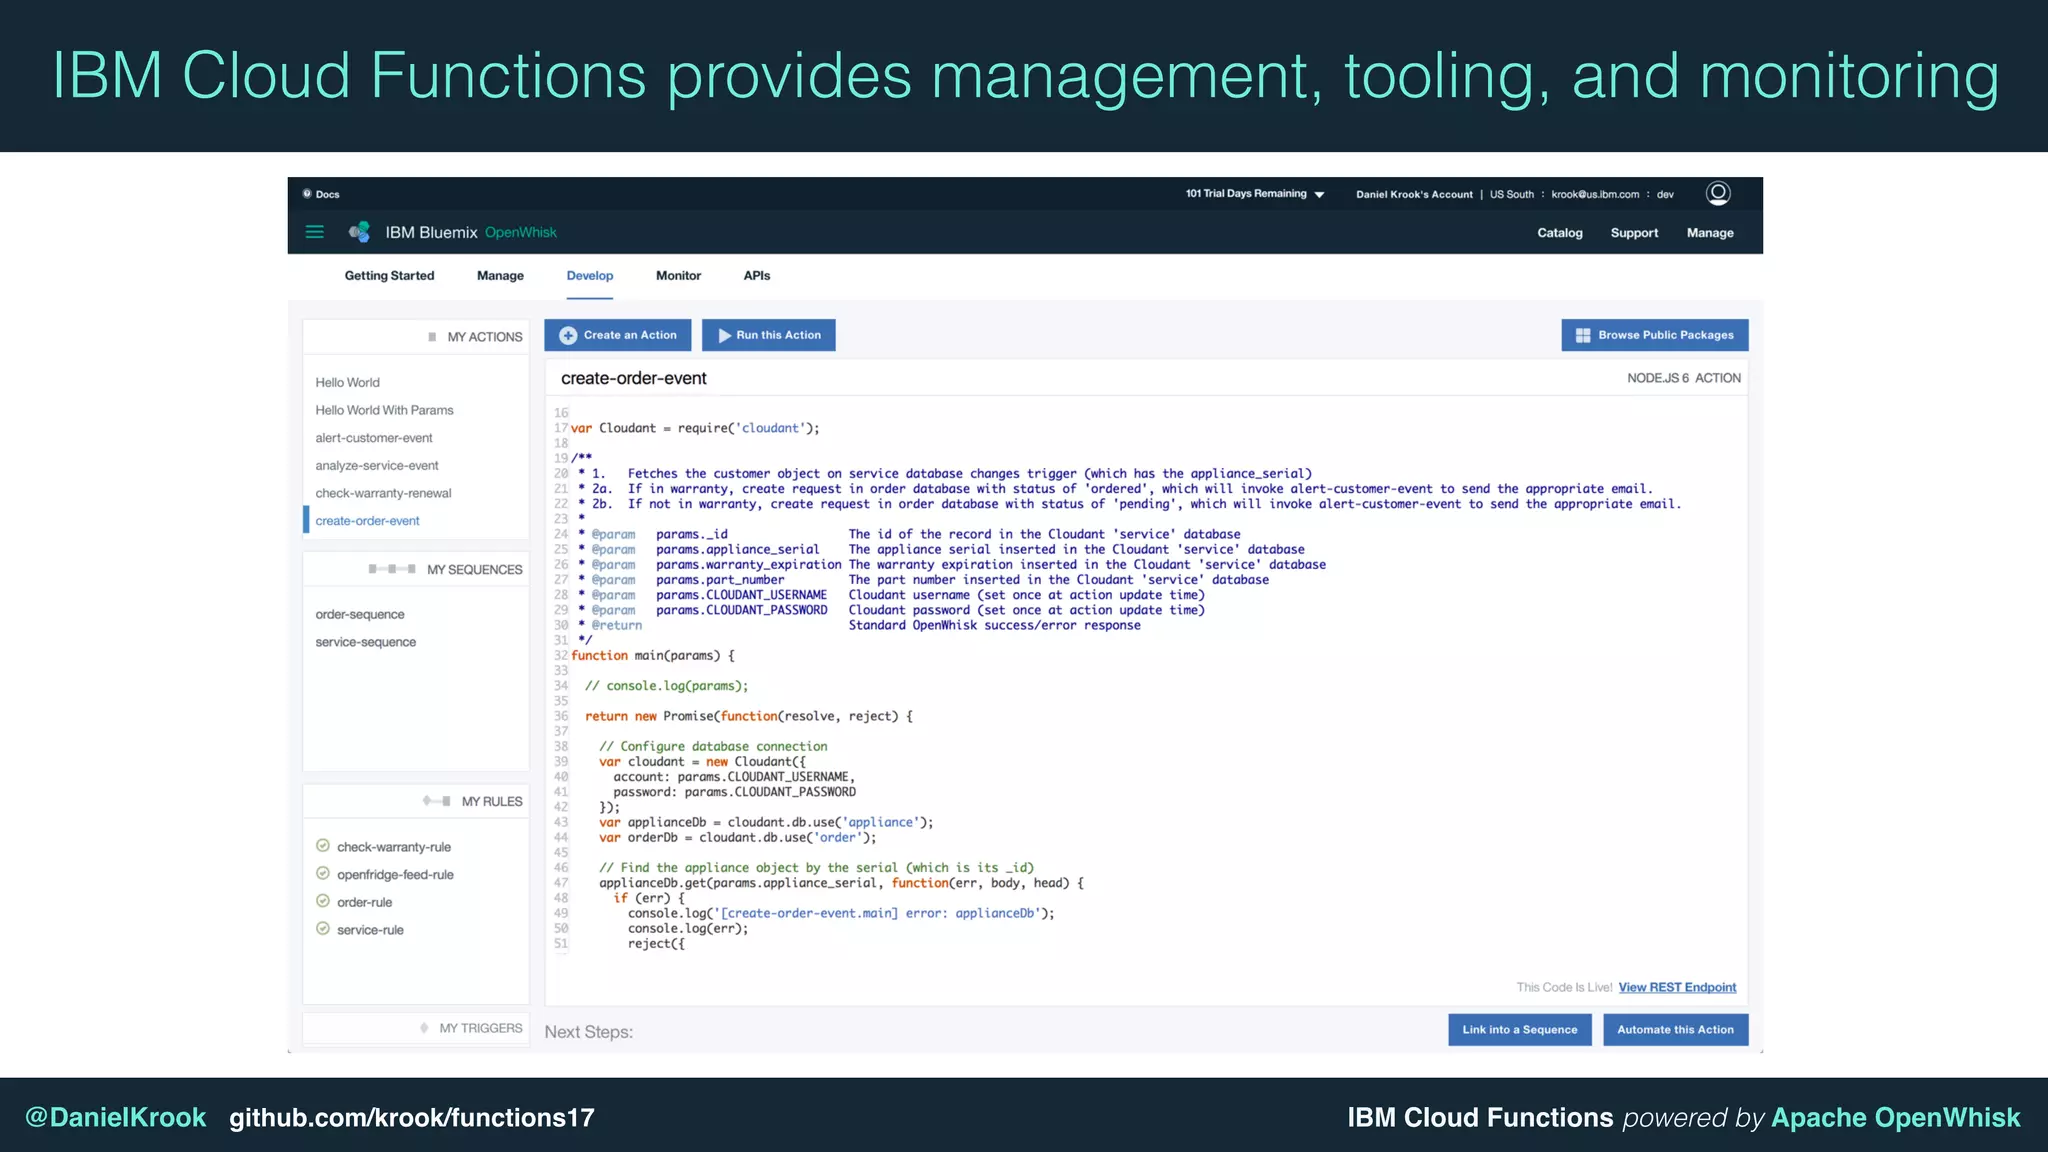Image resolution: width=2048 pixels, height=1152 pixels.
Task: Select create-order-event action
Action: point(367,521)
